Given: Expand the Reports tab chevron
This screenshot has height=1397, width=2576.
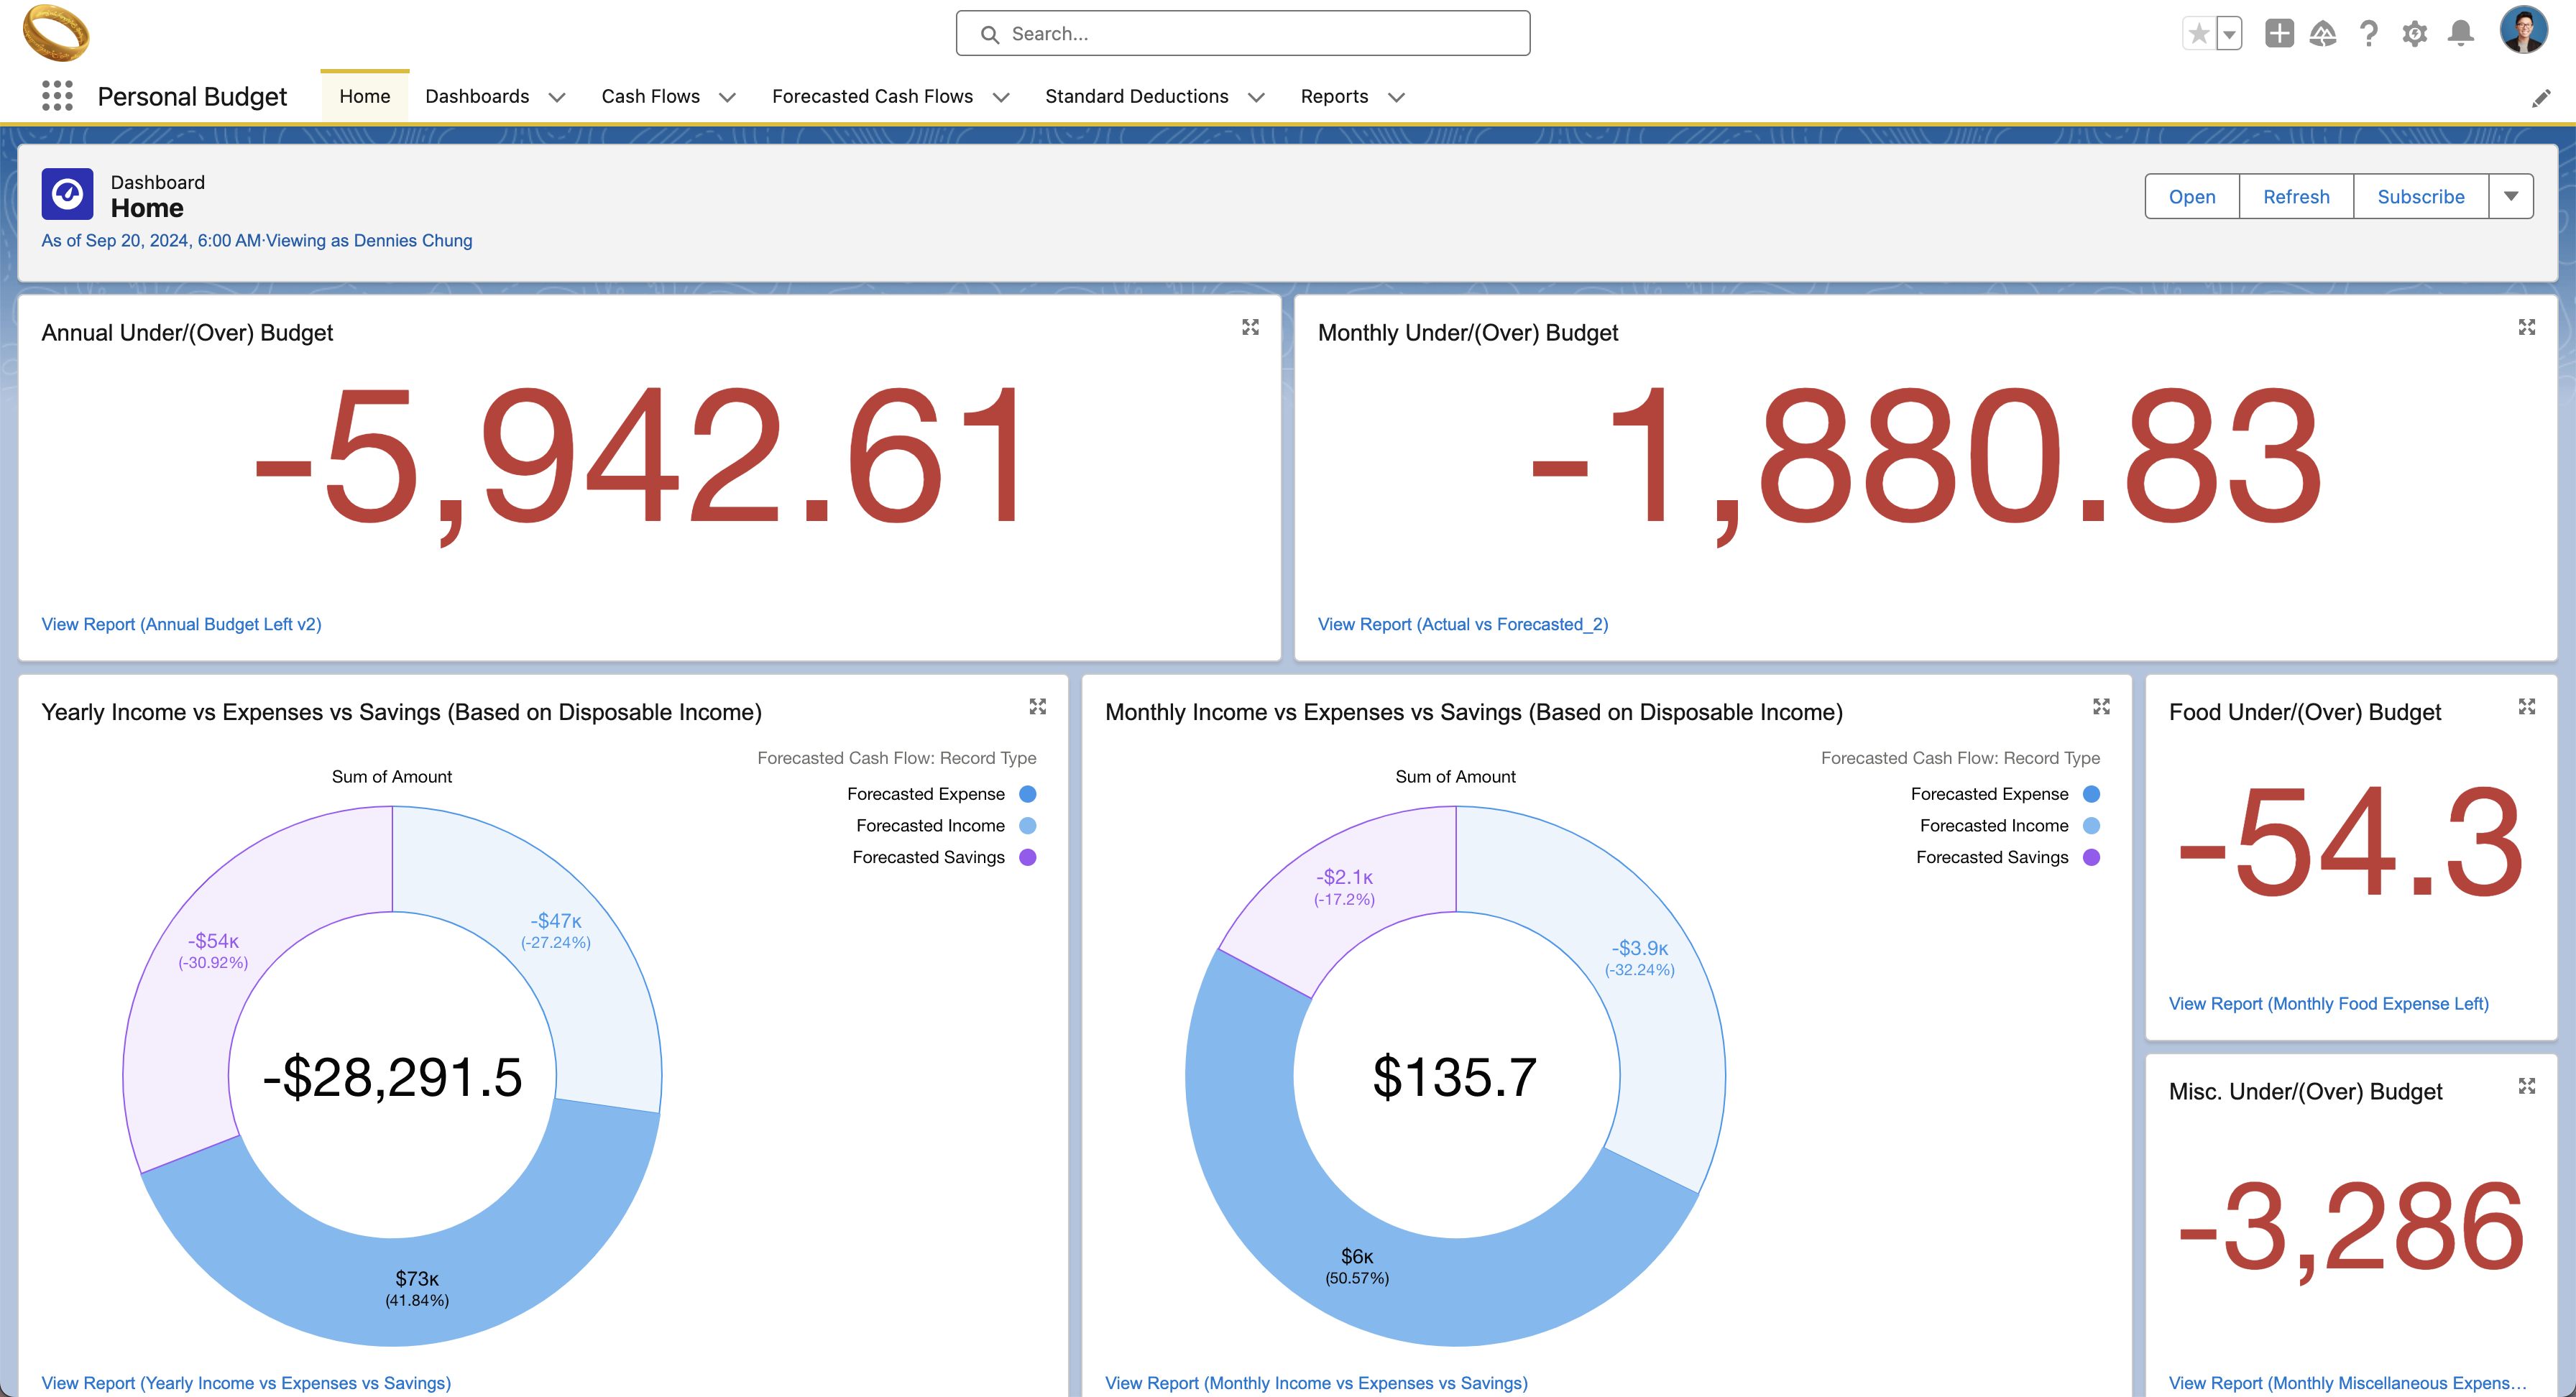Looking at the screenshot, I should tap(1396, 97).
